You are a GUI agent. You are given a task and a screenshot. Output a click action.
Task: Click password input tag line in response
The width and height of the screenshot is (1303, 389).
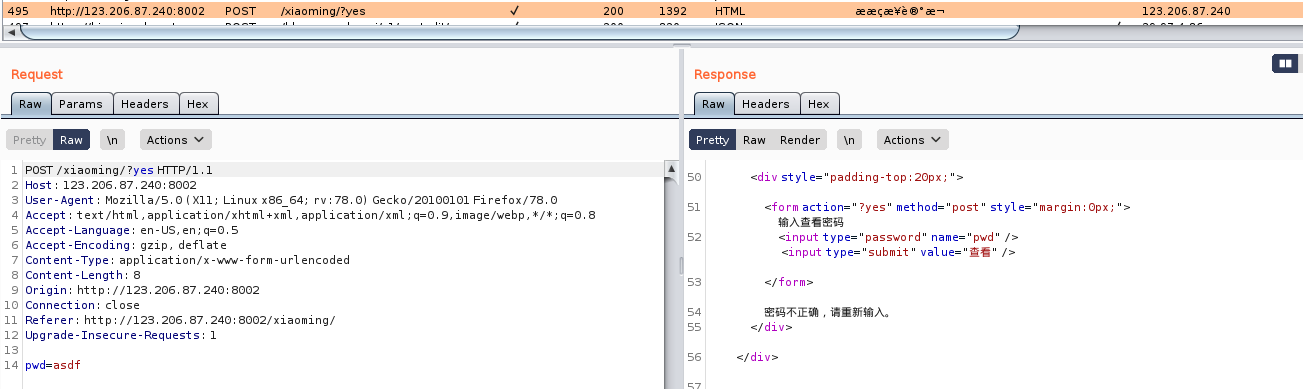tap(898, 237)
